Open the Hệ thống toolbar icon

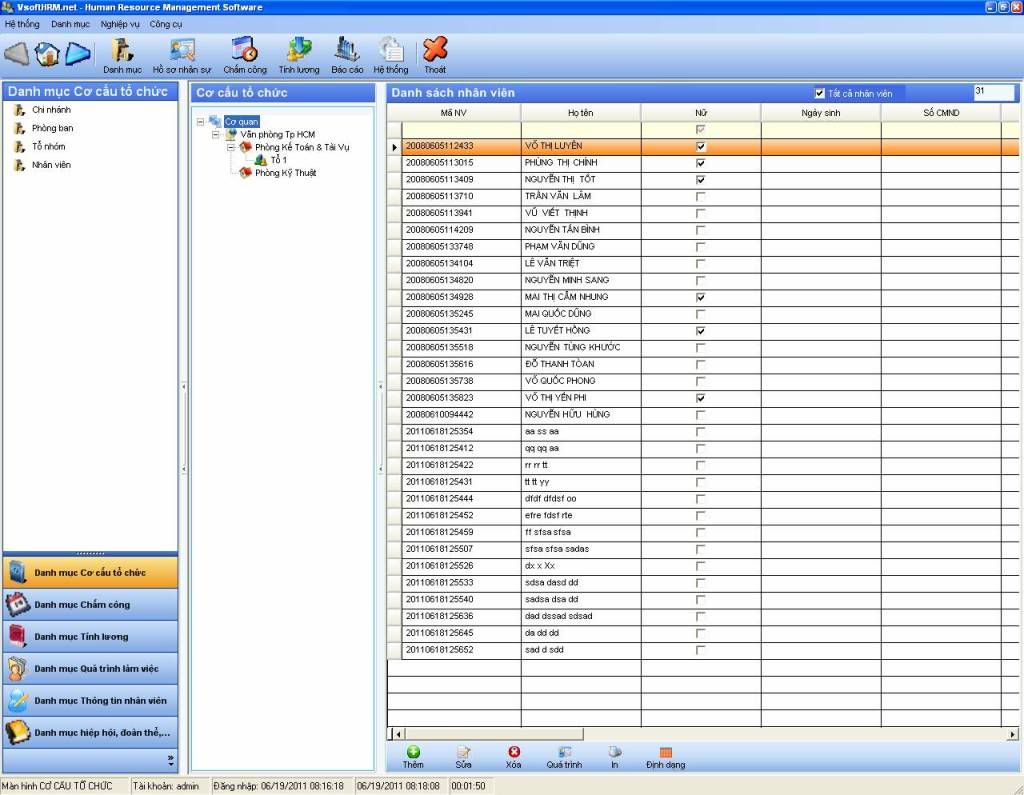point(391,56)
